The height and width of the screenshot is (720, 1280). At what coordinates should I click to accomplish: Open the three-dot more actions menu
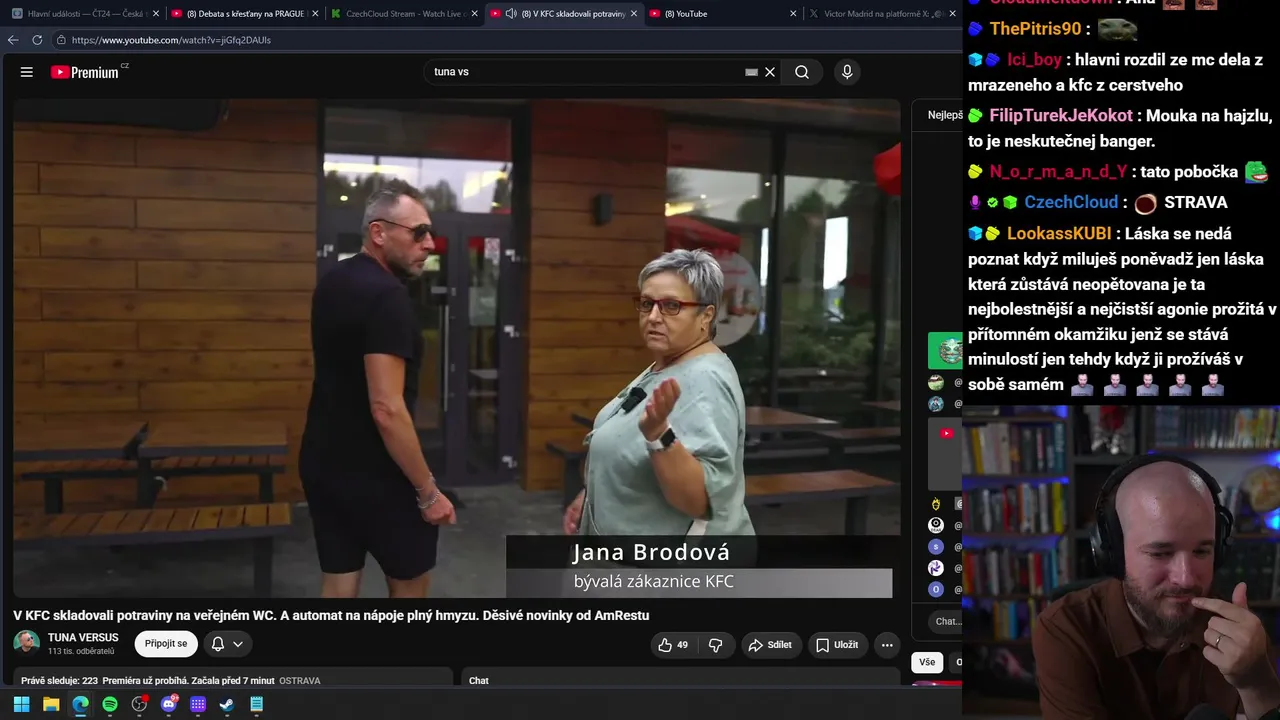[x=887, y=645]
